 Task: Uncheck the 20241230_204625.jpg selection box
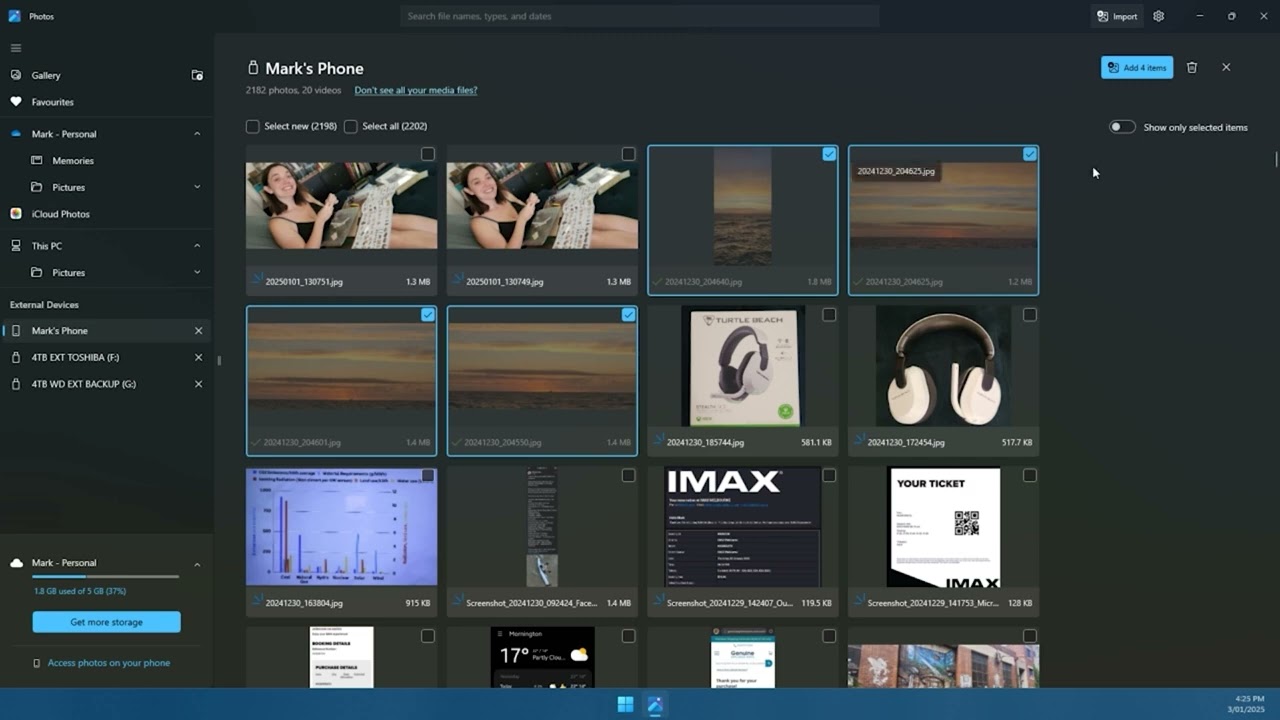[1030, 154]
